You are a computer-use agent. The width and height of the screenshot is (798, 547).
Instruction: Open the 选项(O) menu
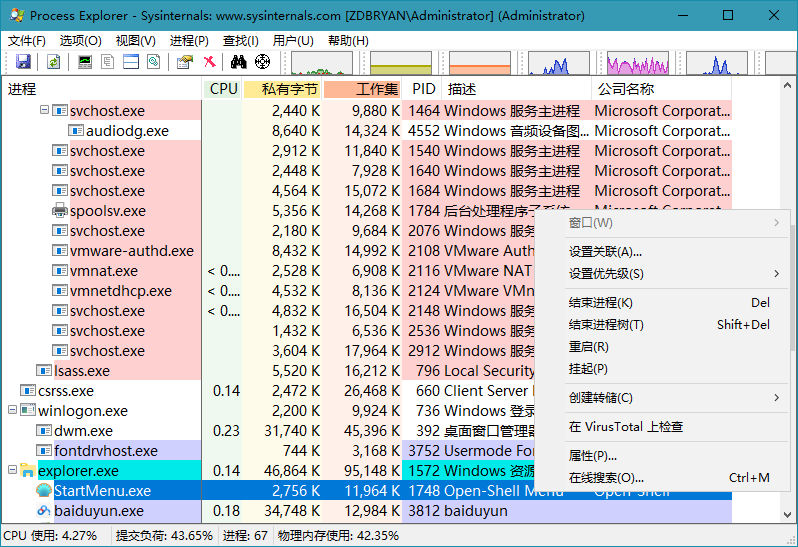80,41
